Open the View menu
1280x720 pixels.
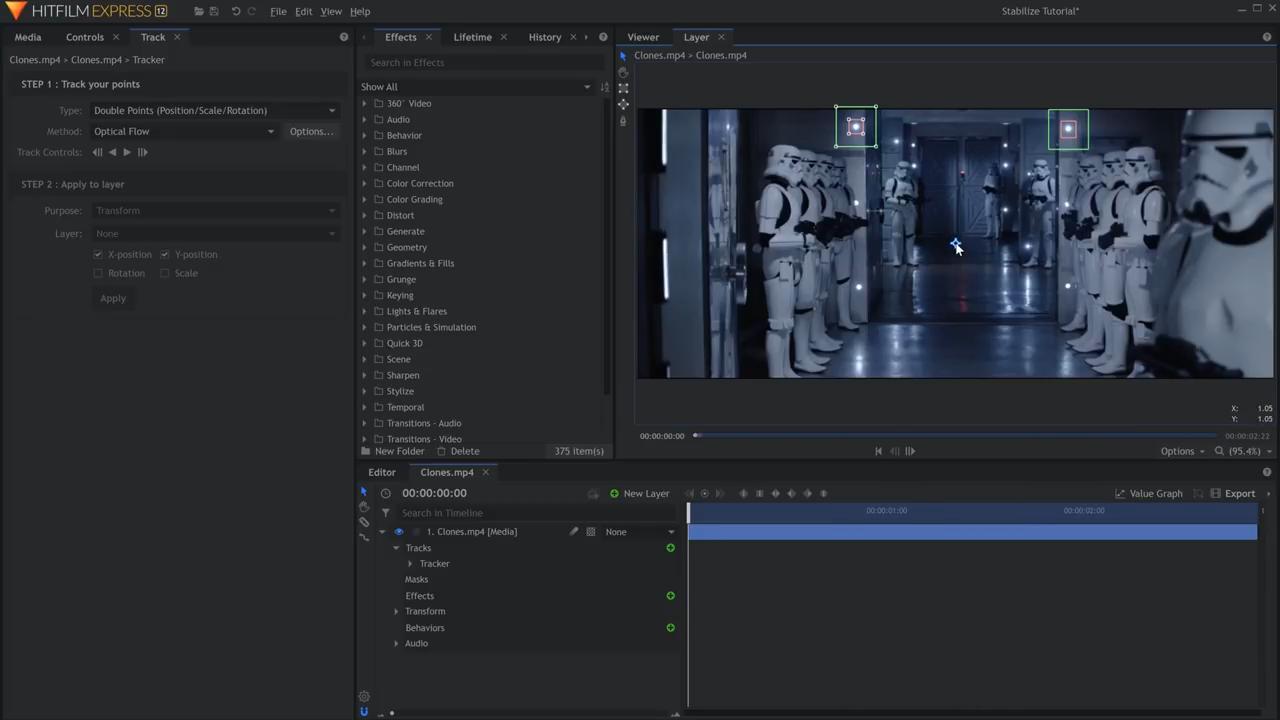tap(331, 11)
